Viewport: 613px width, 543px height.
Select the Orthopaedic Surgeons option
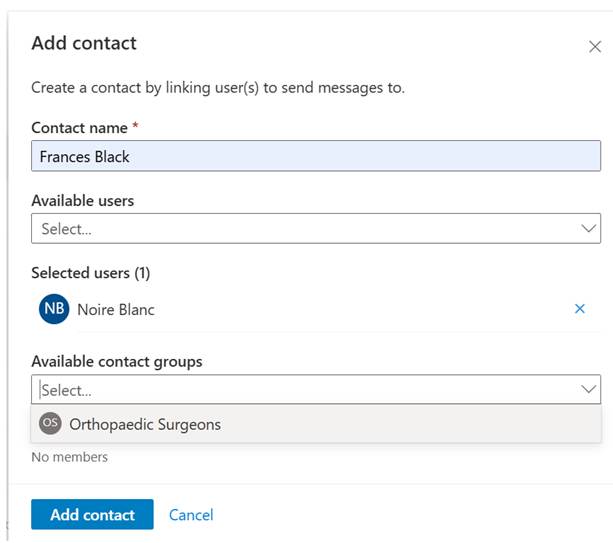pyautogui.click(x=145, y=424)
